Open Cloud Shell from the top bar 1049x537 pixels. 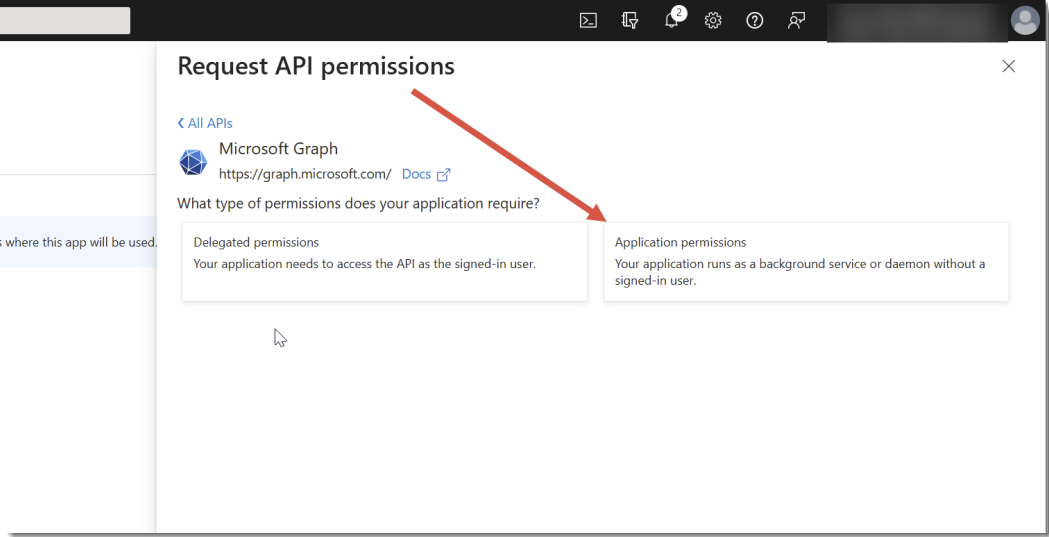588,20
